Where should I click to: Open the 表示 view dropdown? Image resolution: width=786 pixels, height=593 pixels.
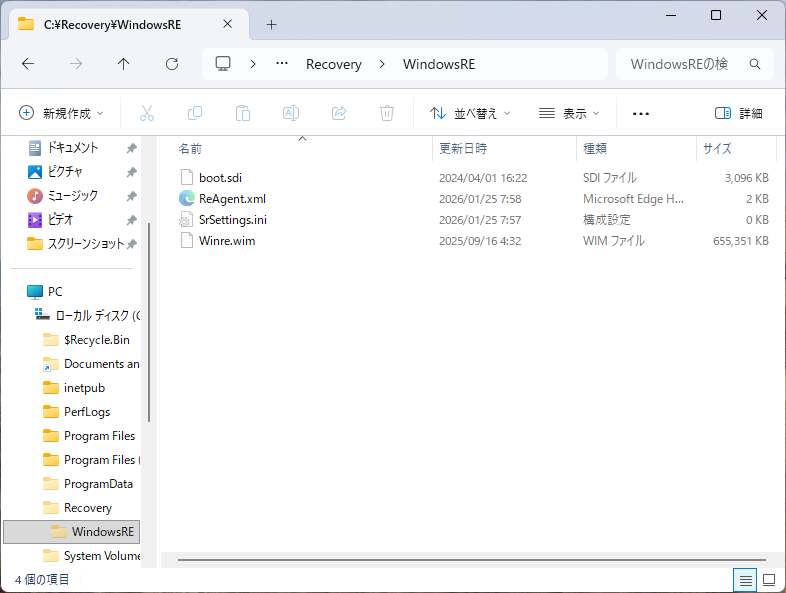click(569, 113)
